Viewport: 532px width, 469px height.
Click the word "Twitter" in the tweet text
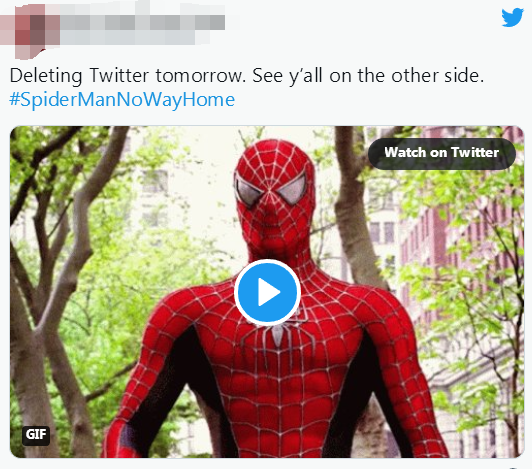tap(119, 75)
